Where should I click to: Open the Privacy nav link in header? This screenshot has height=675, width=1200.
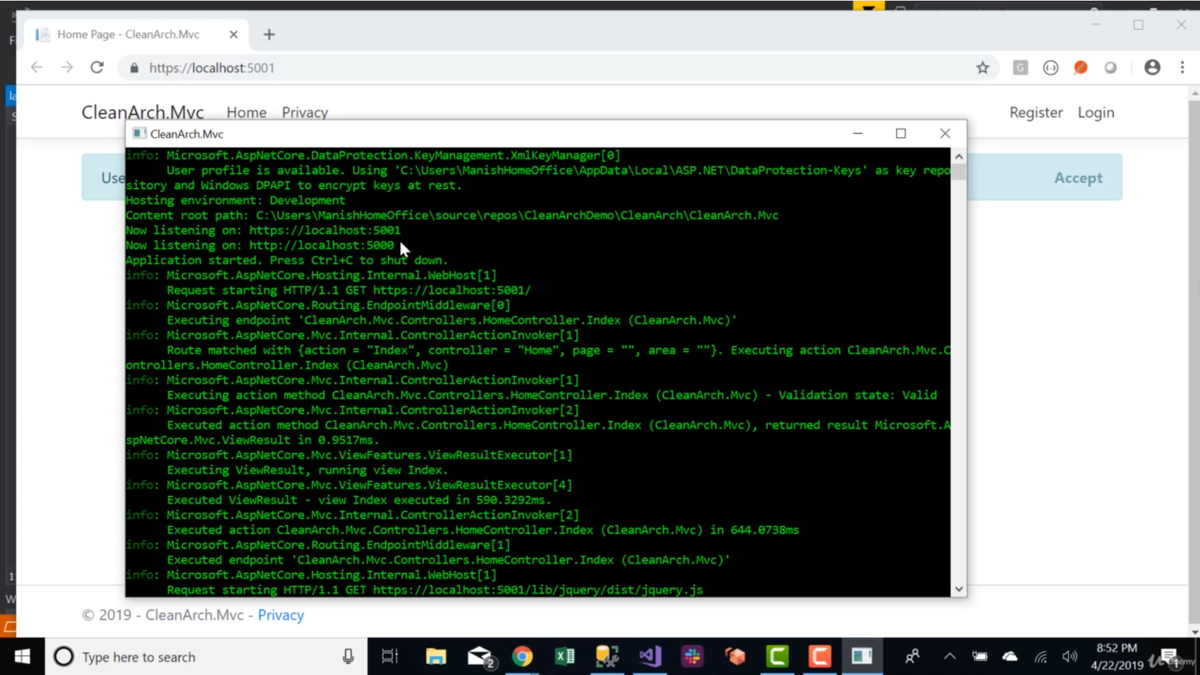coord(305,112)
